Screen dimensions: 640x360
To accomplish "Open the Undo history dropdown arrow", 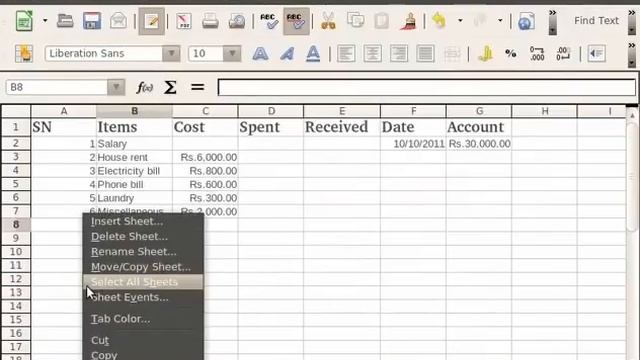I will 460,20.
